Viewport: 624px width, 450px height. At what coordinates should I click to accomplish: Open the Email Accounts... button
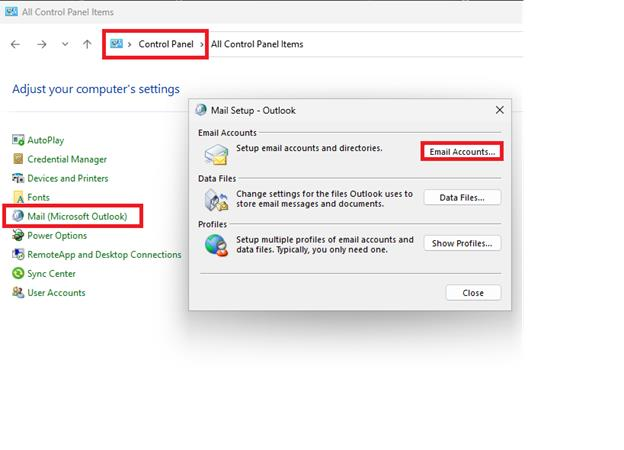click(x=462, y=152)
